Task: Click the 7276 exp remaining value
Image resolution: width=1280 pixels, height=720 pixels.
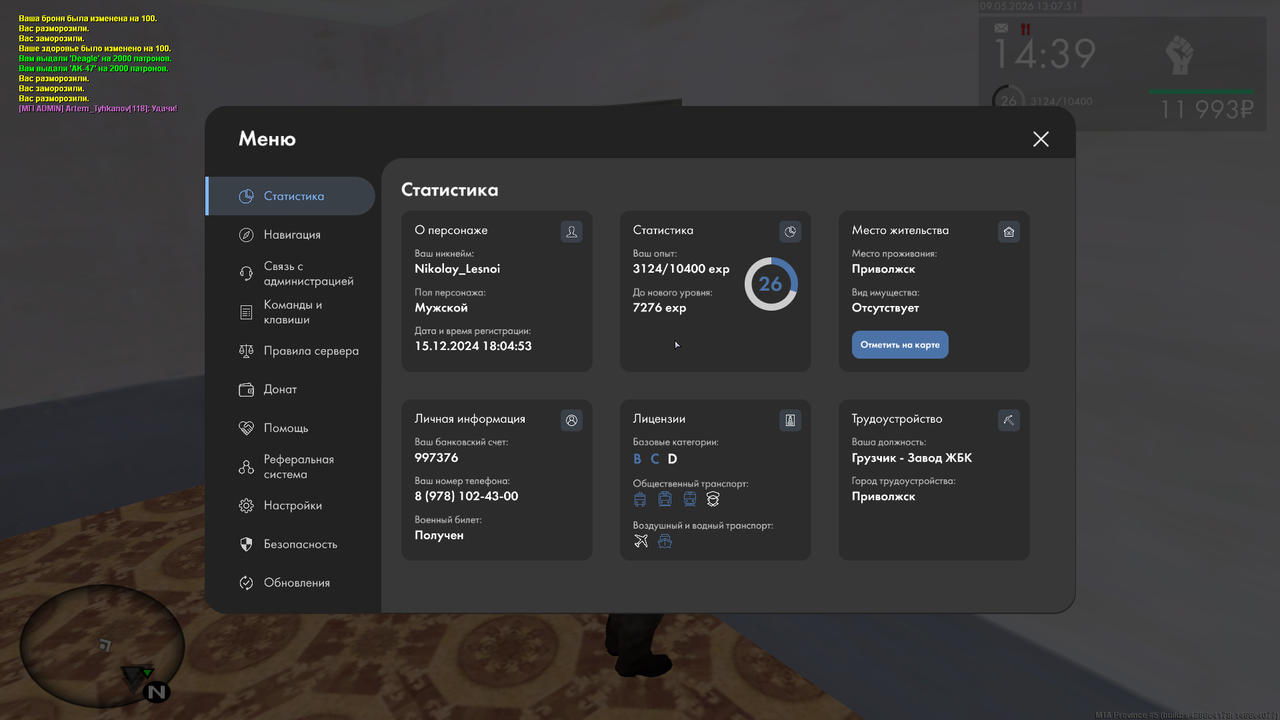Action: point(659,308)
